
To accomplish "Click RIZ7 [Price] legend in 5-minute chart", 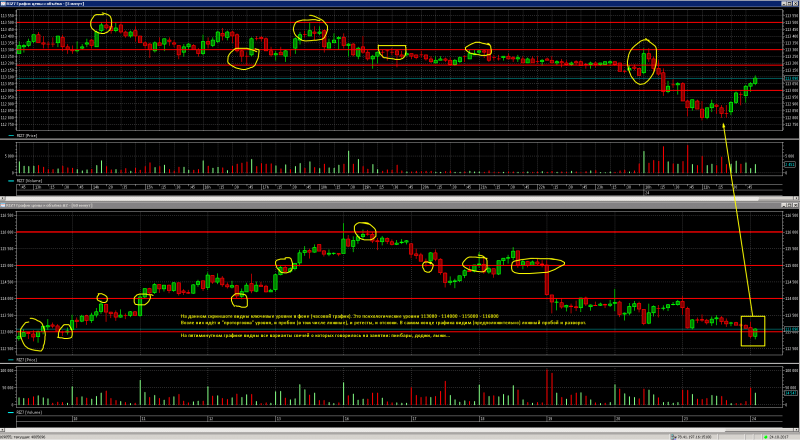I will (x=22, y=135).
